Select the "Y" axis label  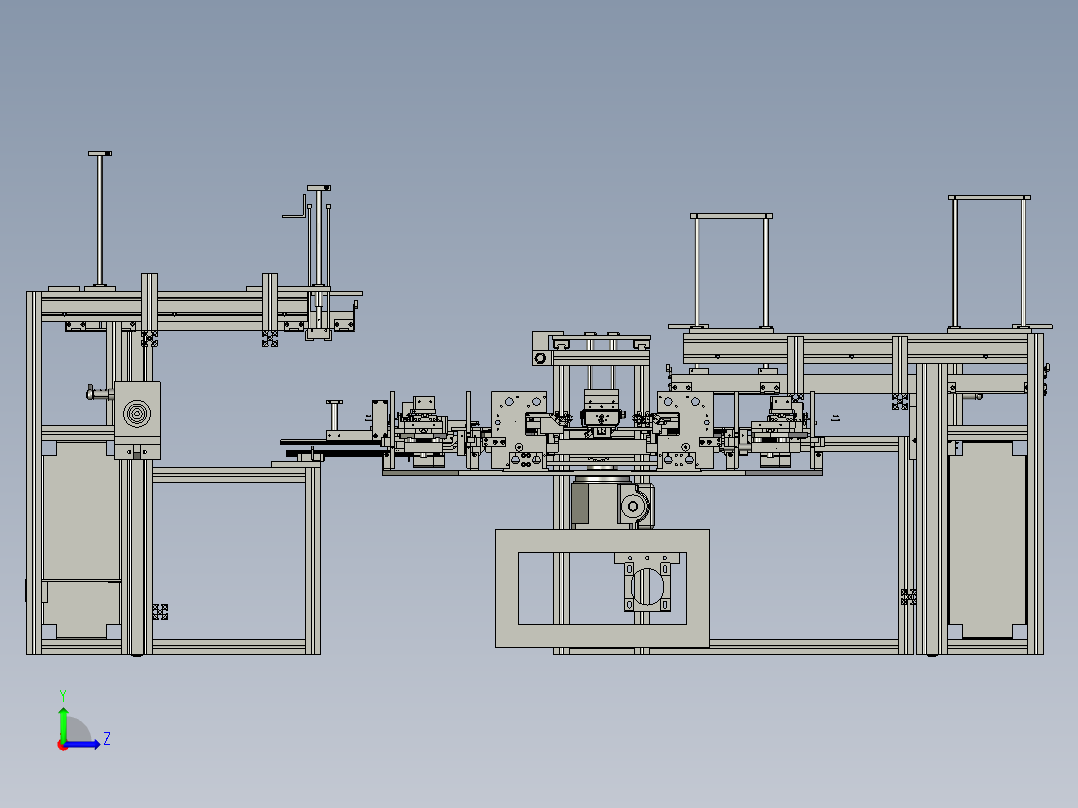[x=63, y=696]
